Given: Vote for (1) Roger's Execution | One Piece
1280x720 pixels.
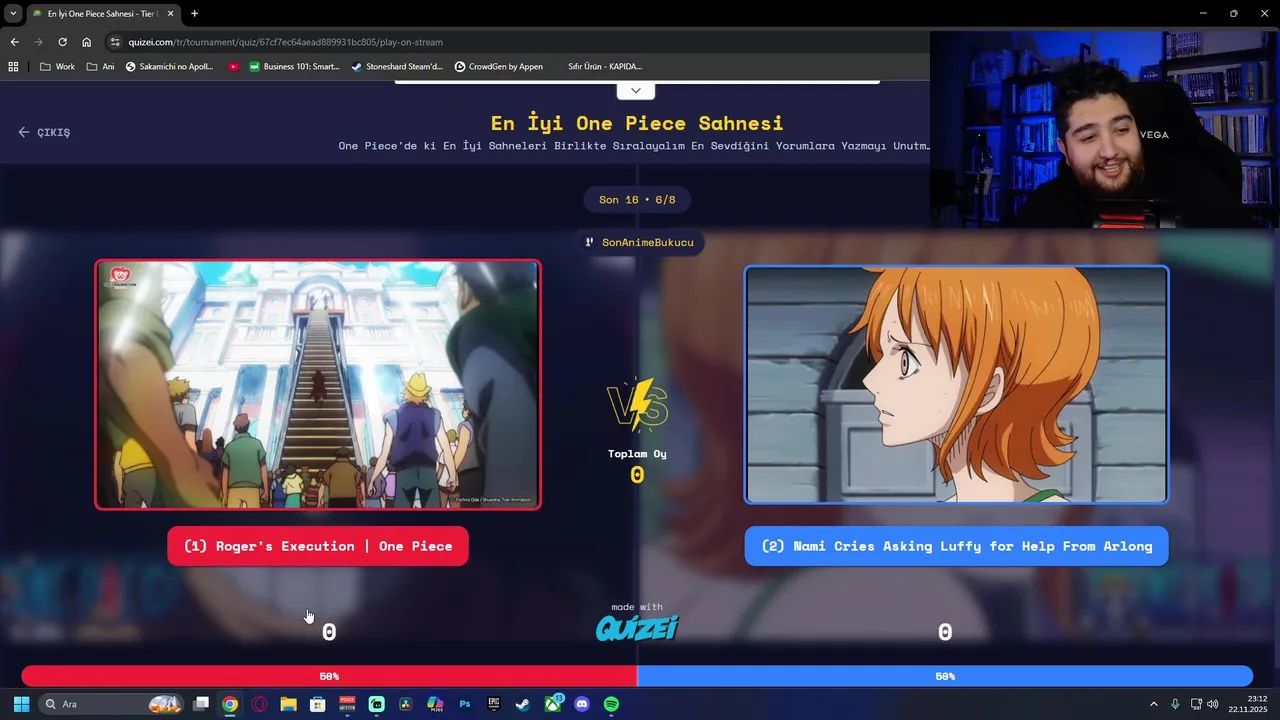Looking at the screenshot, I should 318,546.
